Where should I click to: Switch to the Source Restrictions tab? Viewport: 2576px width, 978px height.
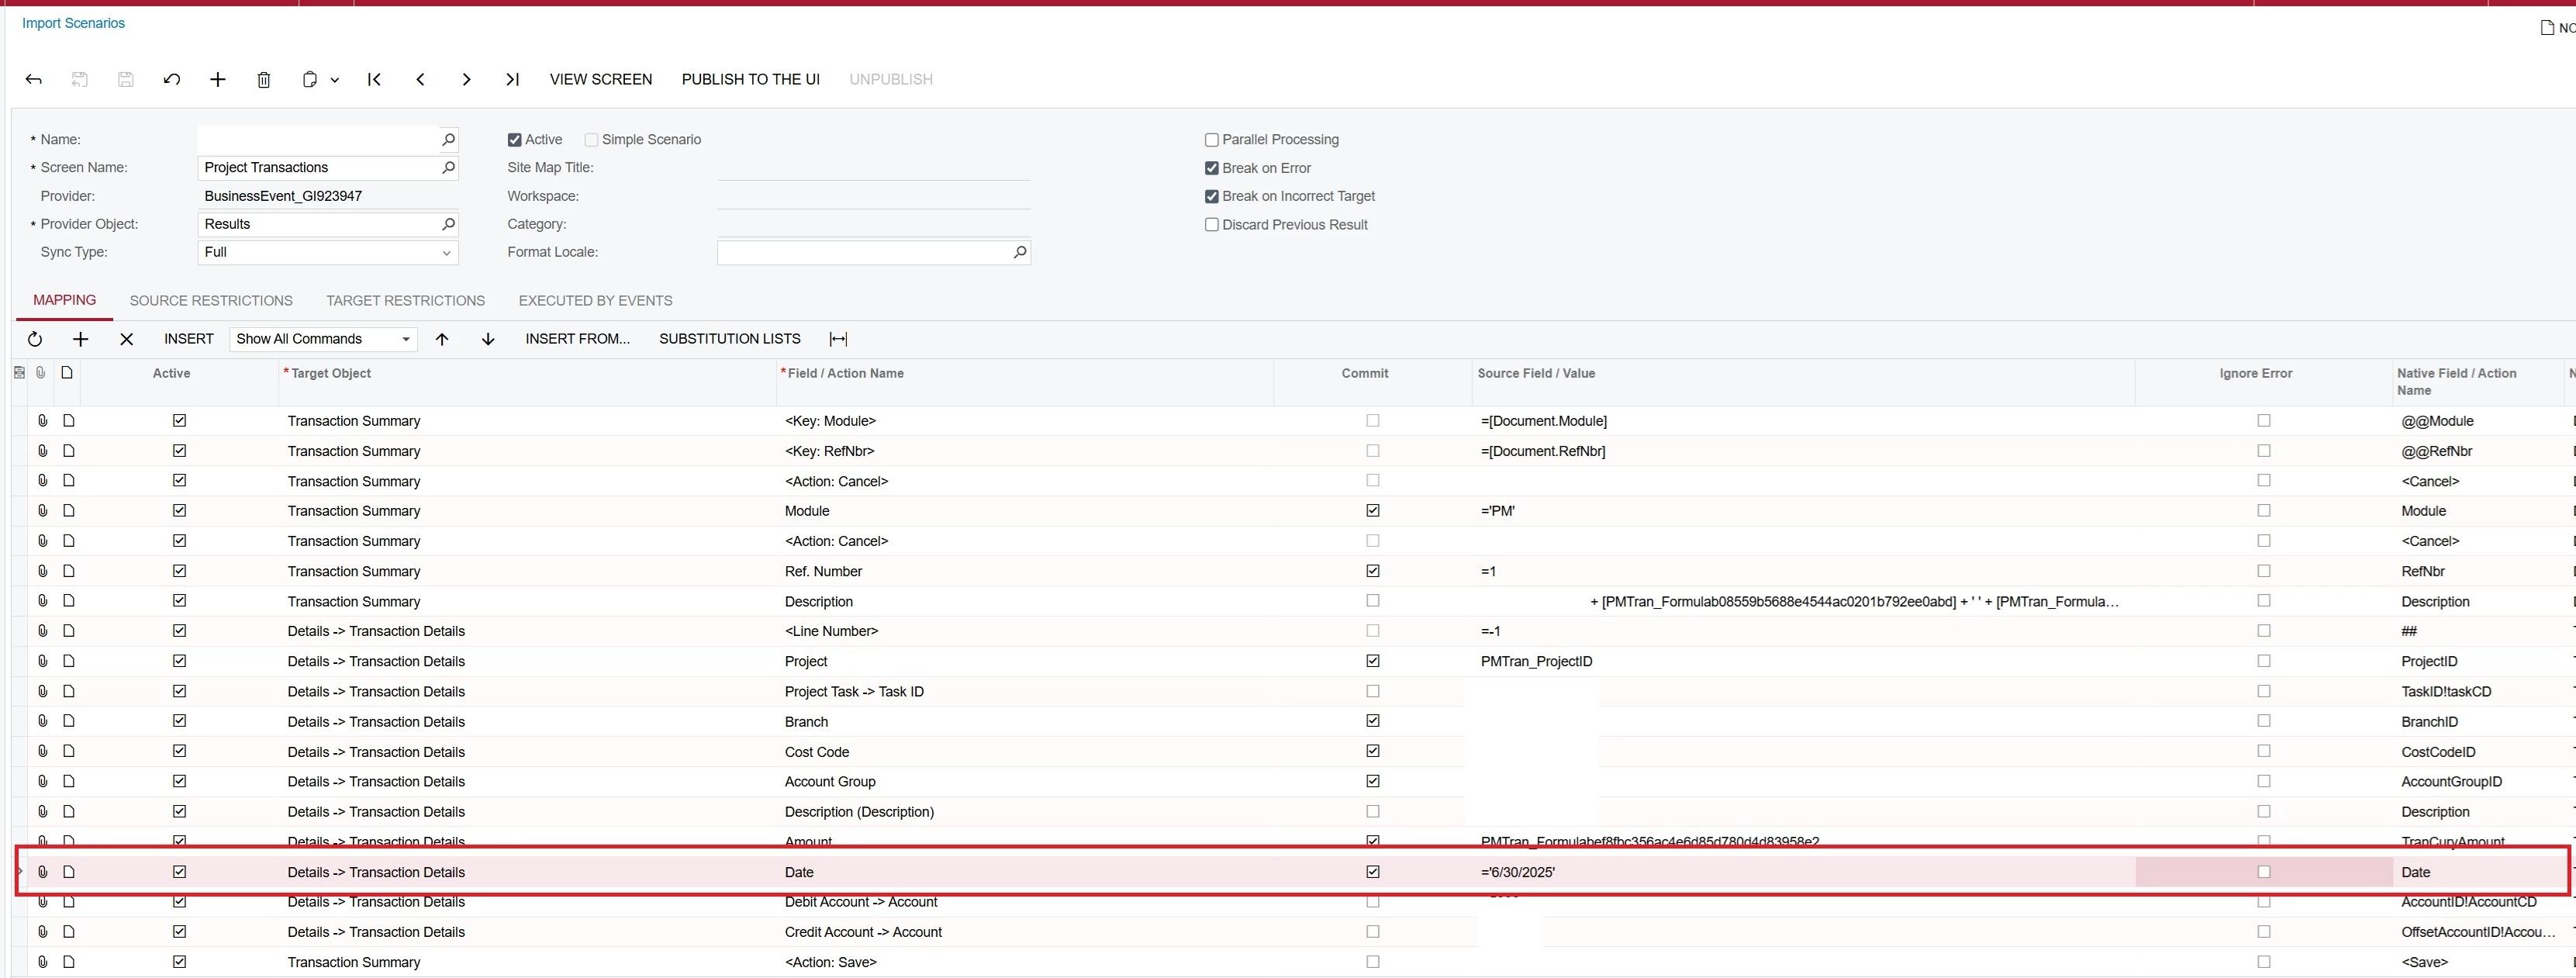(211, 301)
